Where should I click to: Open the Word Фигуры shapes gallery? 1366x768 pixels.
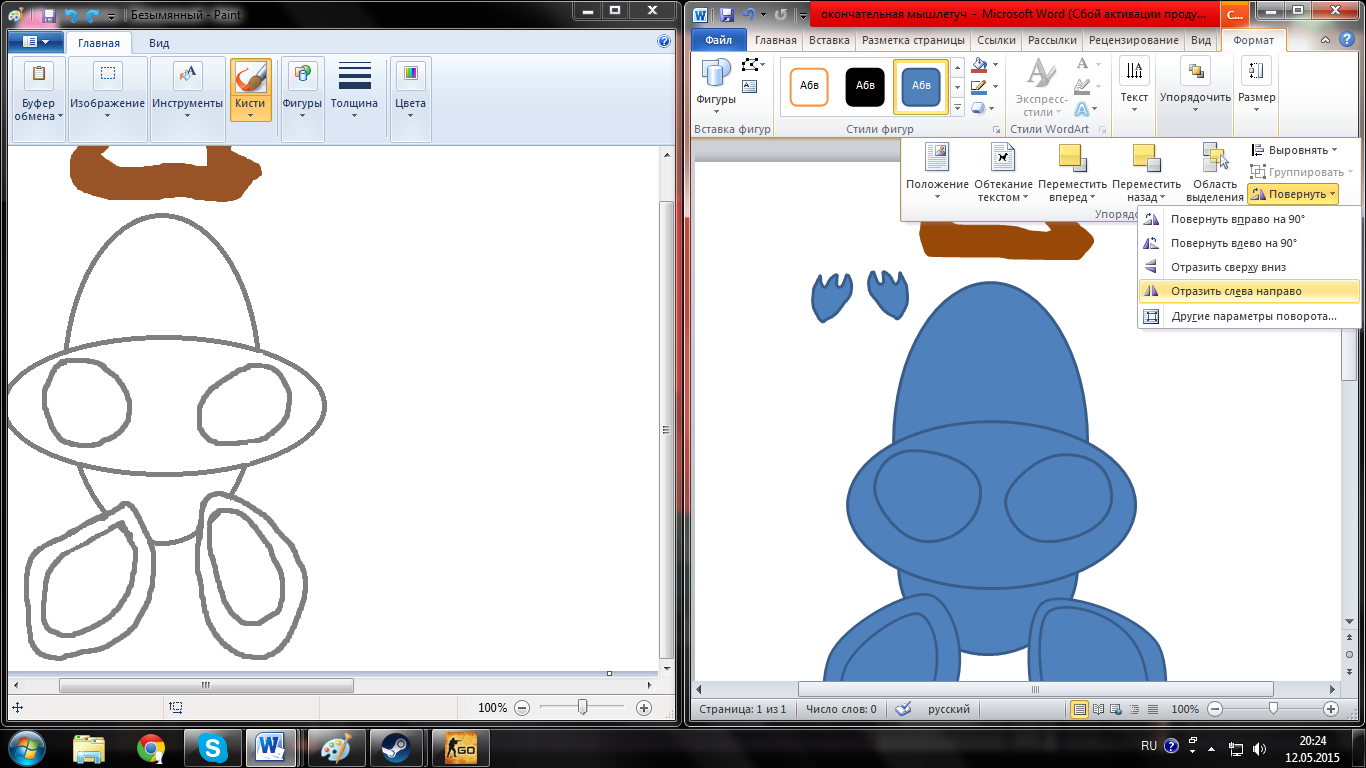pos(716,82)
